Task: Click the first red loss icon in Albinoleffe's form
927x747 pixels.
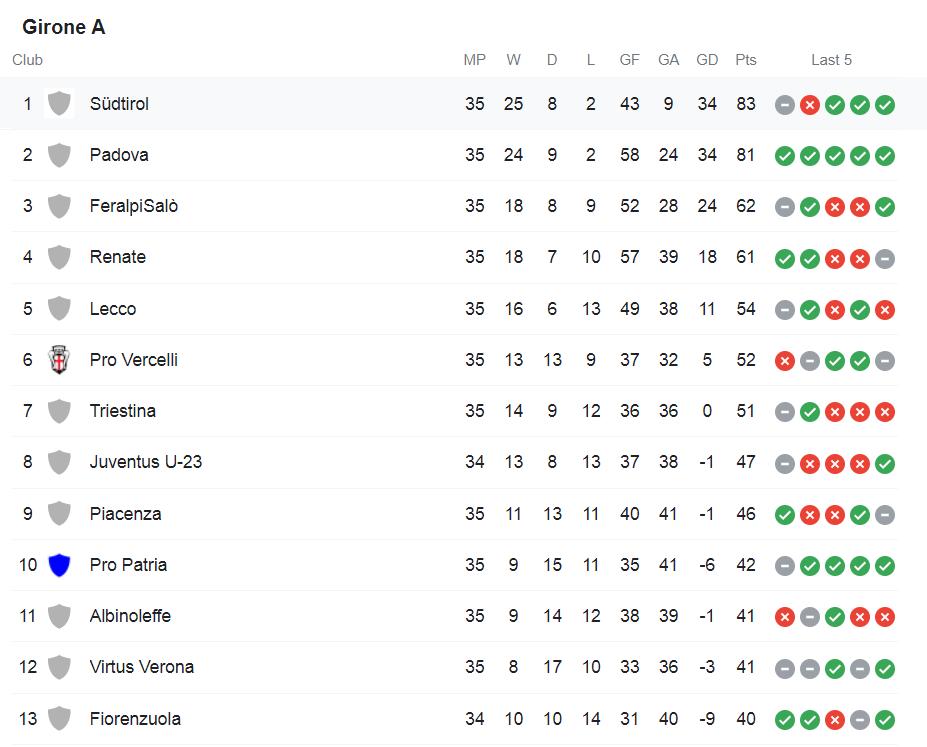Action: 785,617
